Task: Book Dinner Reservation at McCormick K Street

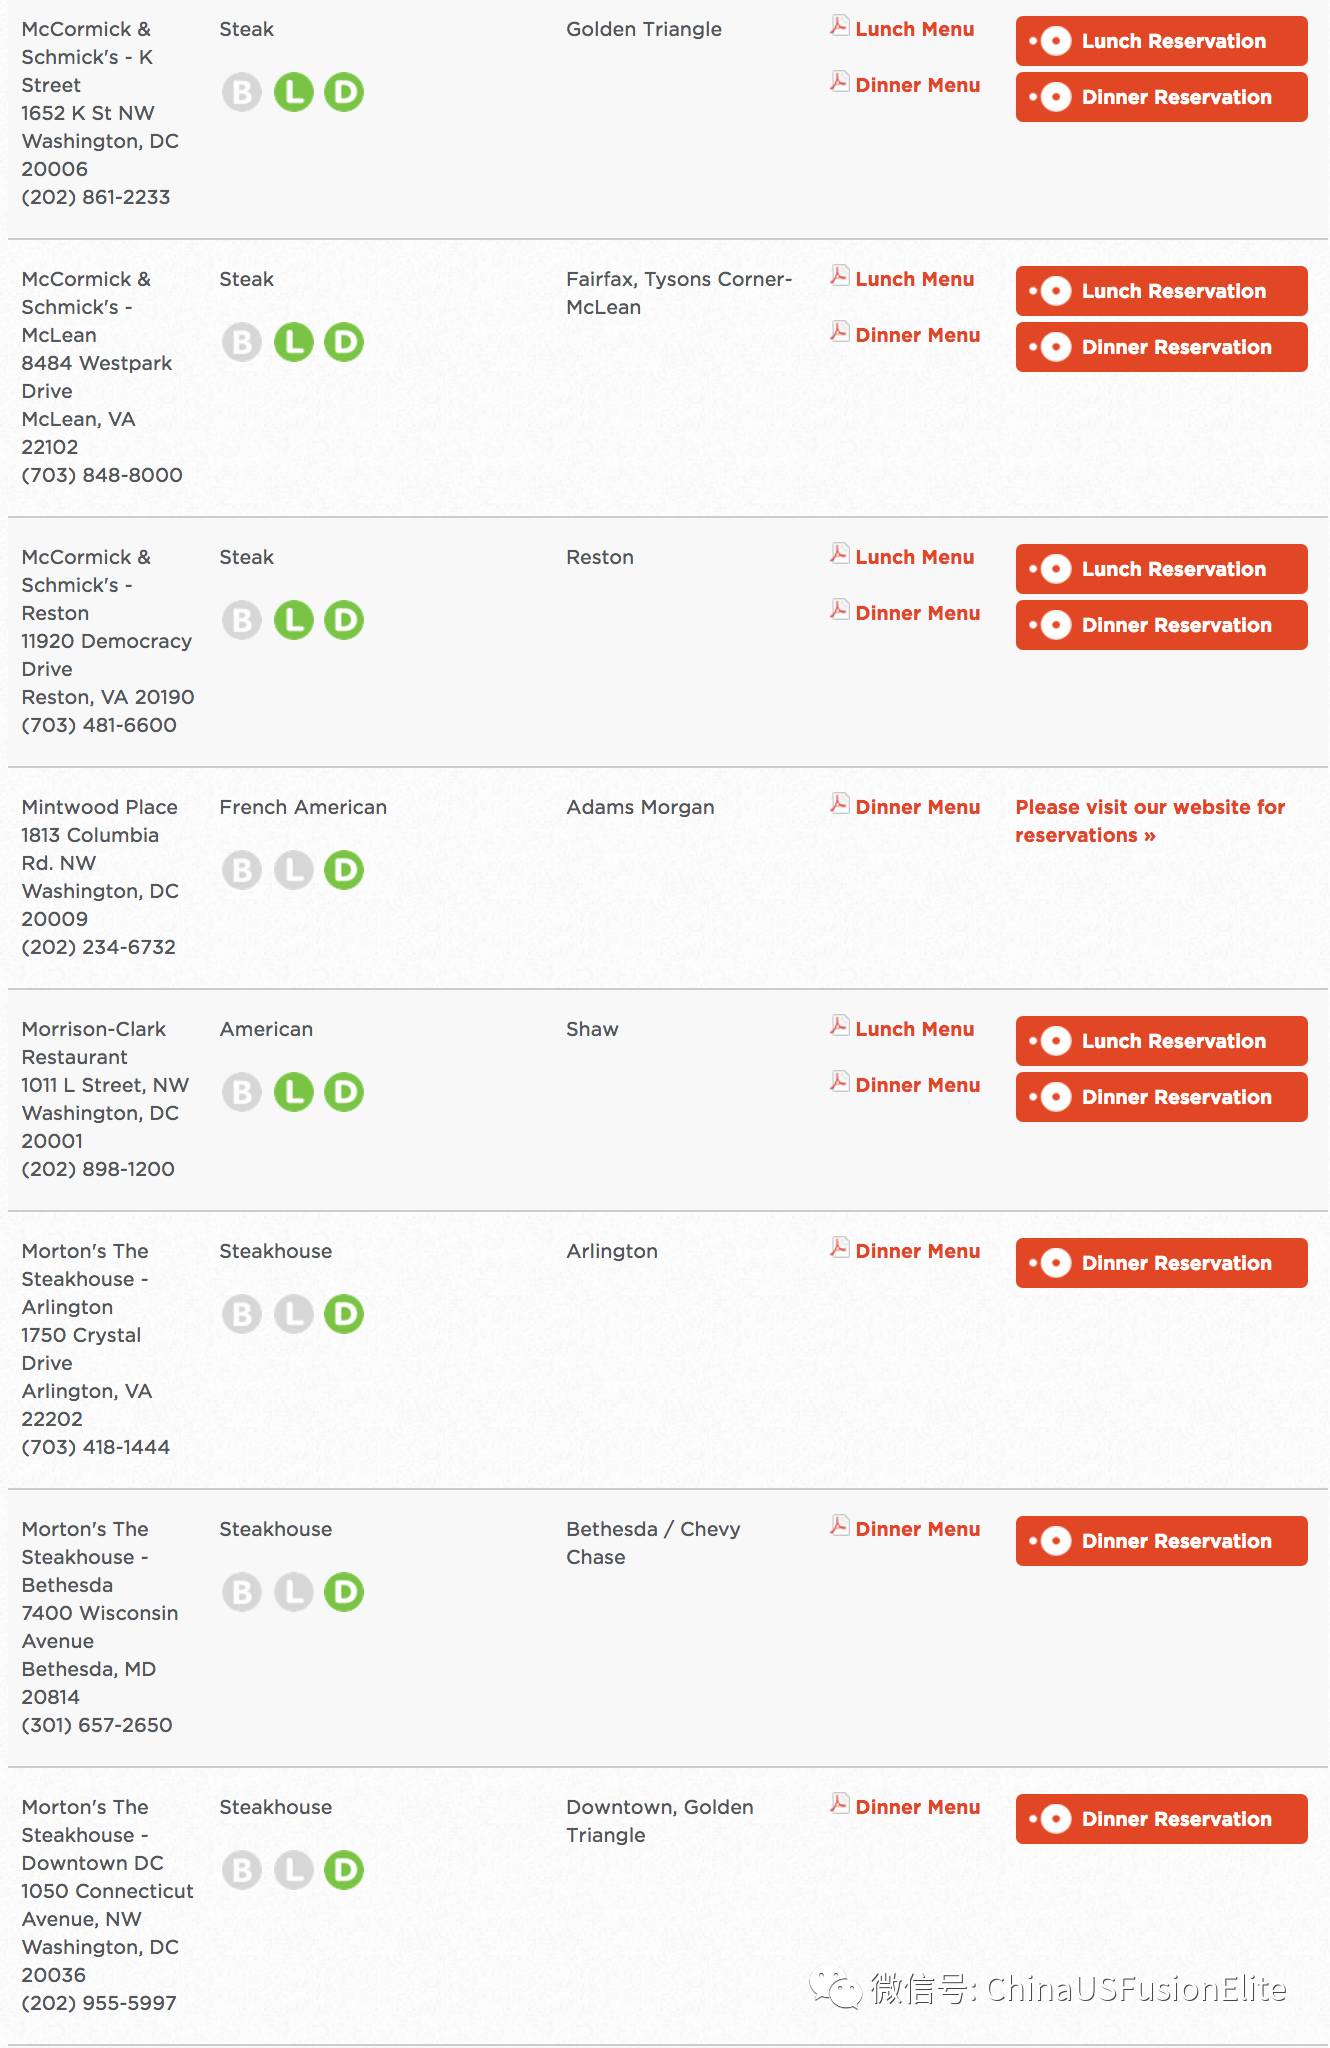Action: coord(1162,97)
